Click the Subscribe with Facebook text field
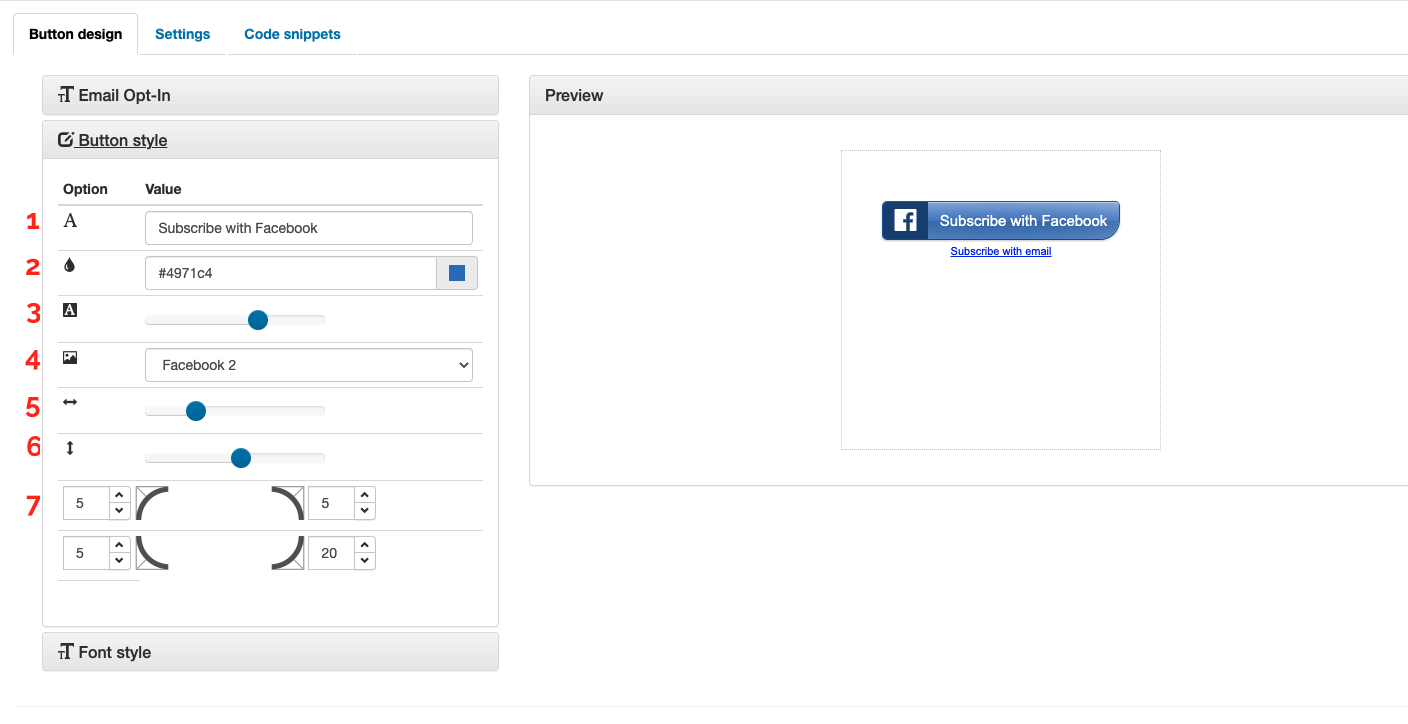1408x724 pixels. coord(309,228)
